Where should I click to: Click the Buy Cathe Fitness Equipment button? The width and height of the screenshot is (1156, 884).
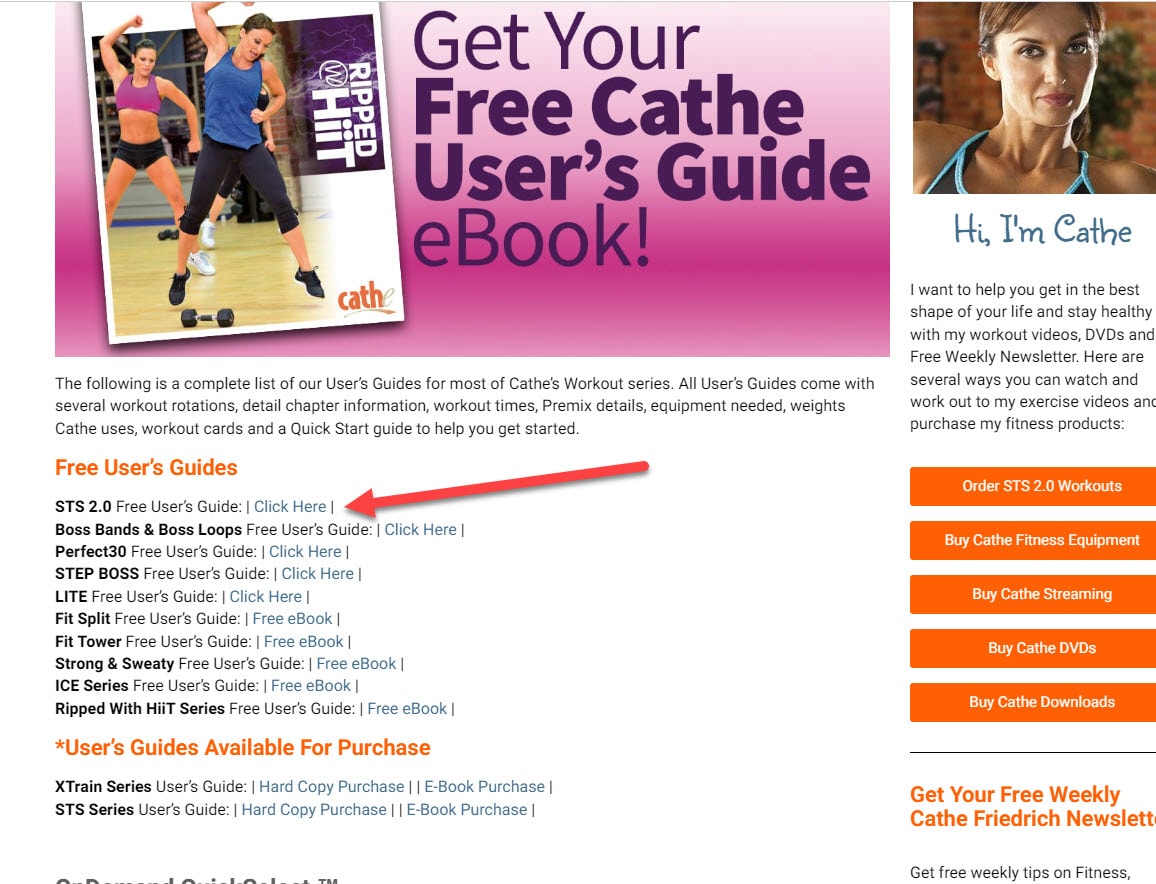pyautogui.click(x=1033, y=540)
